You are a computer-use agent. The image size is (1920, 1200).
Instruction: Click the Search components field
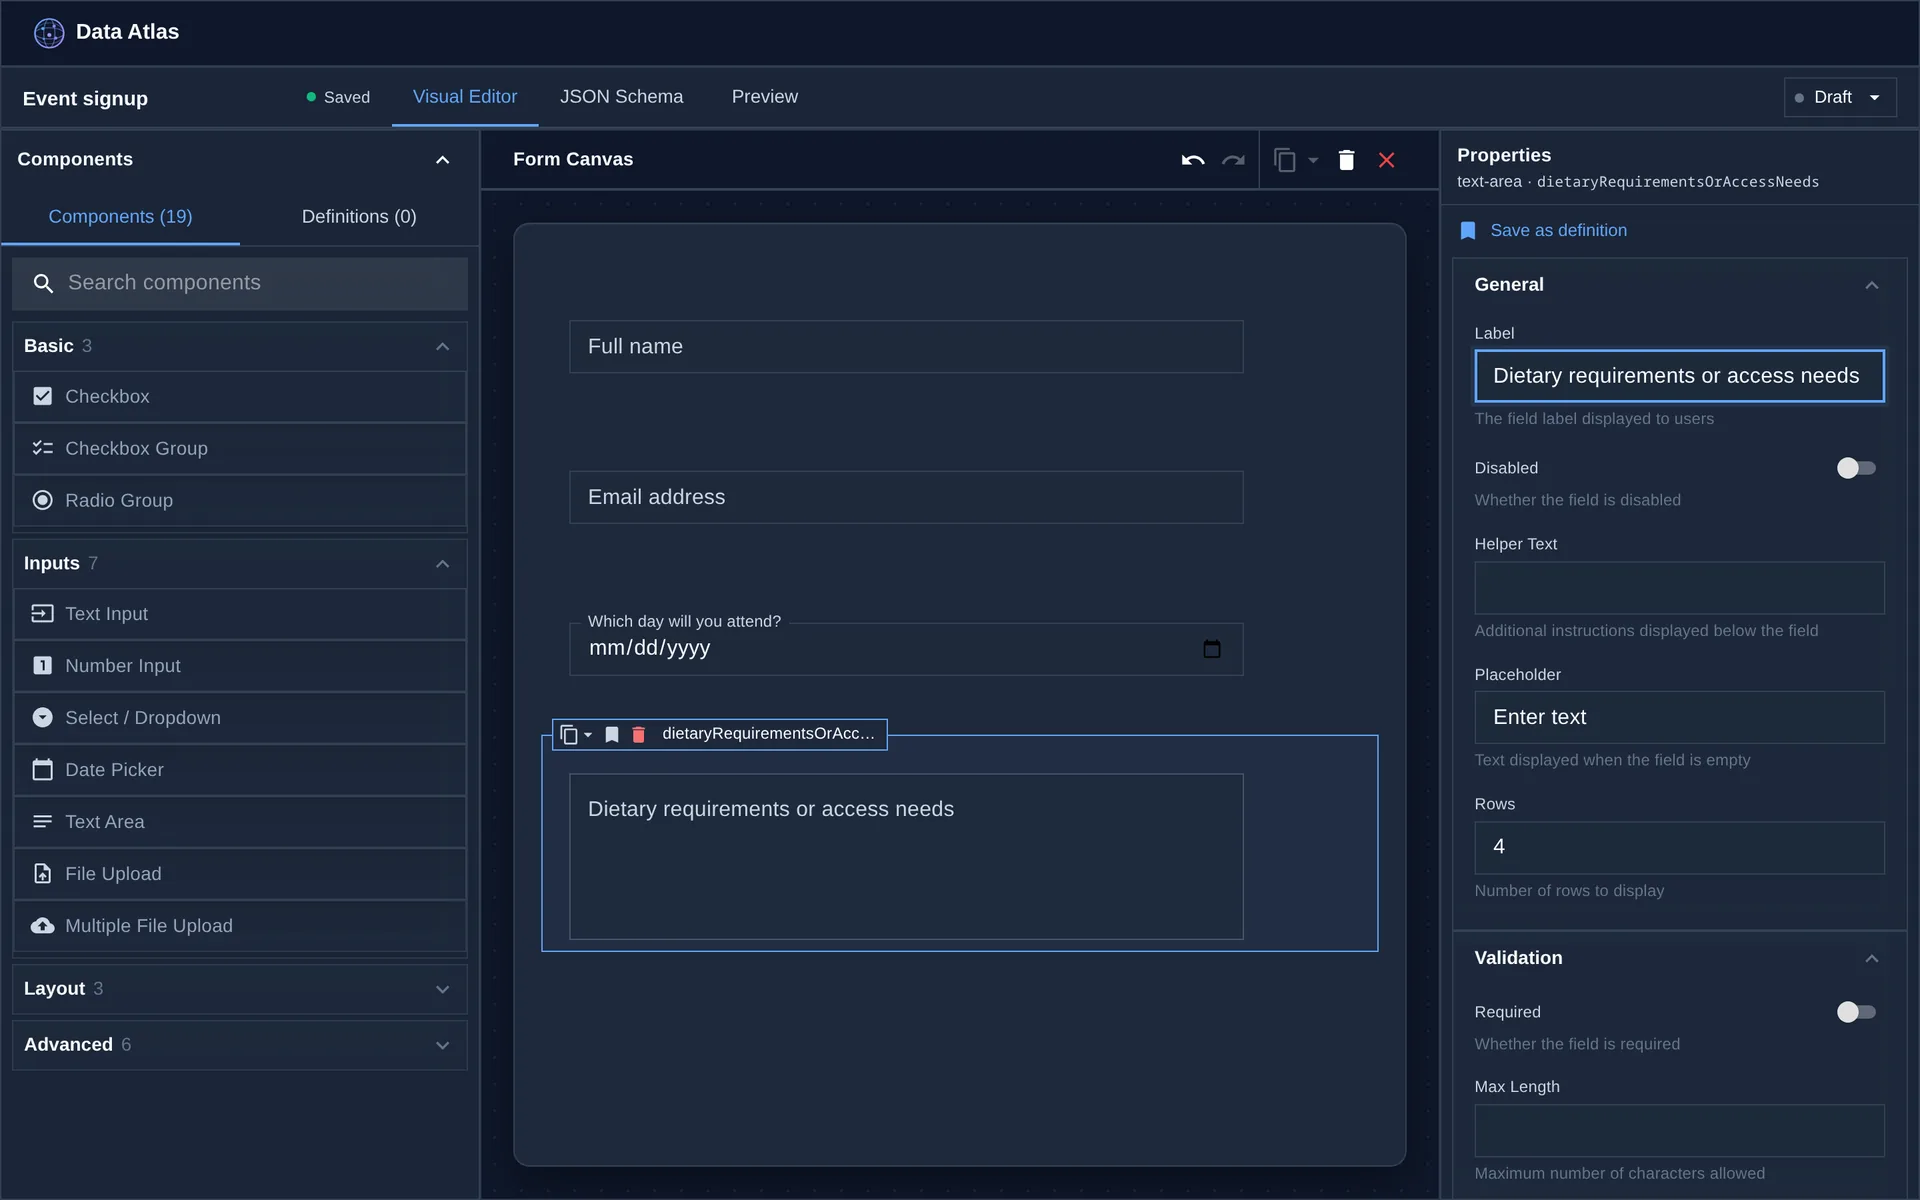(240, 283)
